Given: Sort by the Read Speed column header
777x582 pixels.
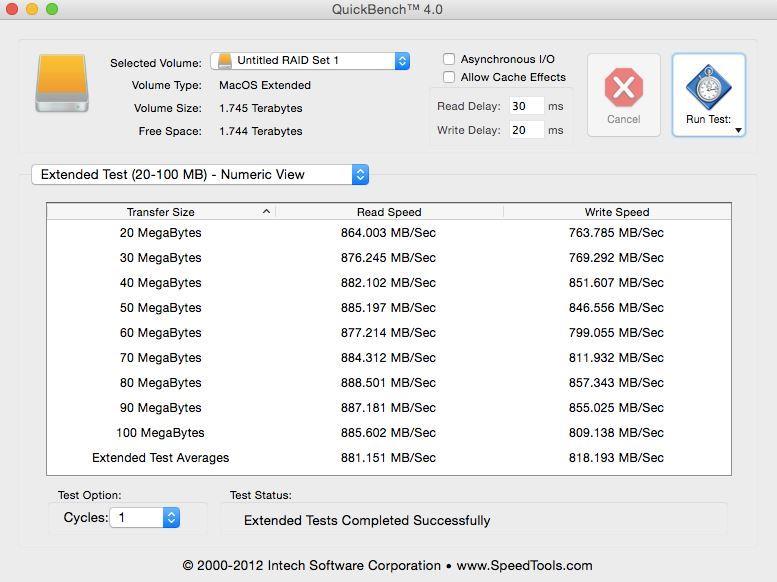Looking at the screenshot, I should [x=388, y=212].
